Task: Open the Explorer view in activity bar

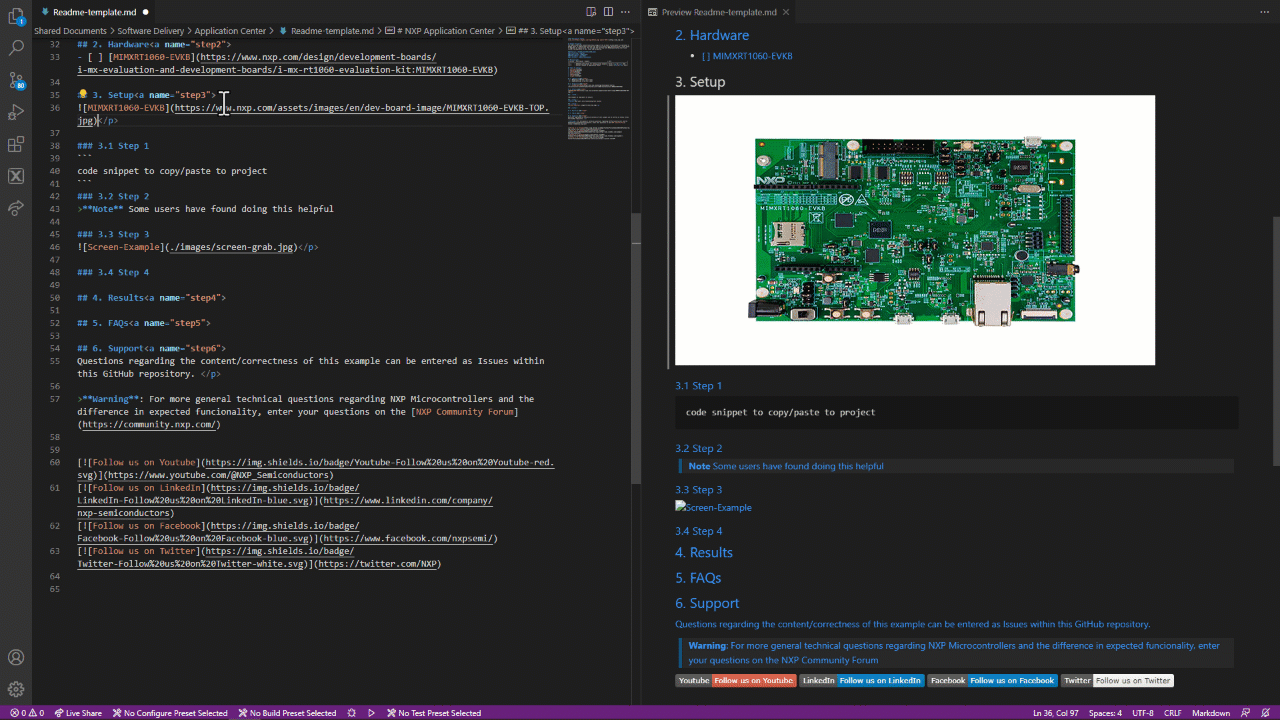Action: coord(16,16)
